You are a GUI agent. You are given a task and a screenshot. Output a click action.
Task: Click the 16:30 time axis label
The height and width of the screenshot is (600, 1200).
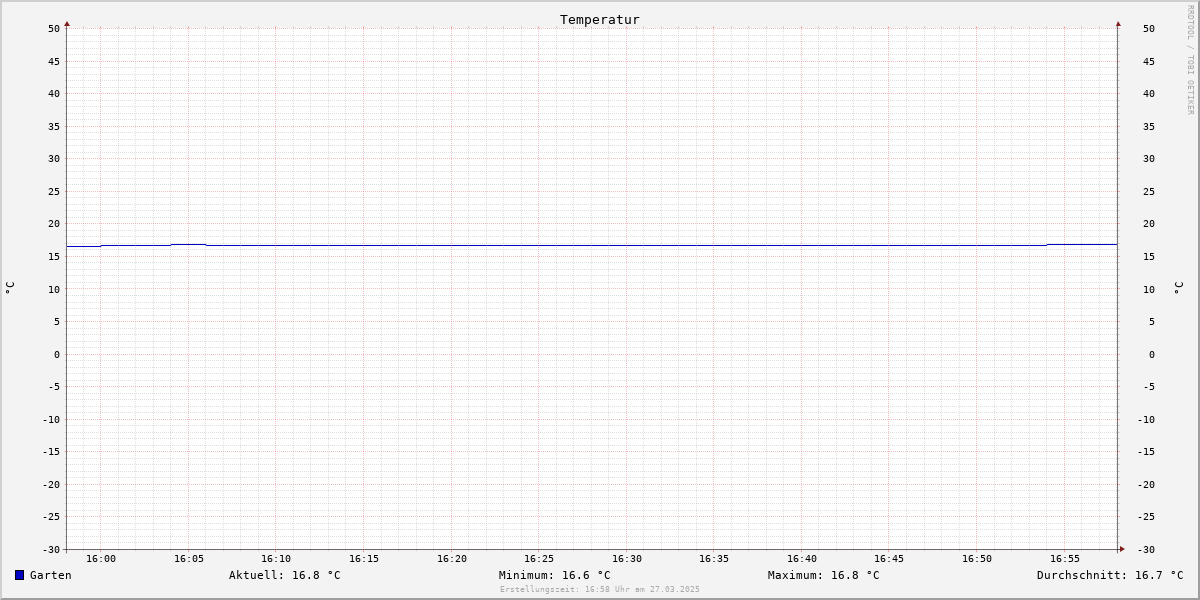(x=627, y=559)
